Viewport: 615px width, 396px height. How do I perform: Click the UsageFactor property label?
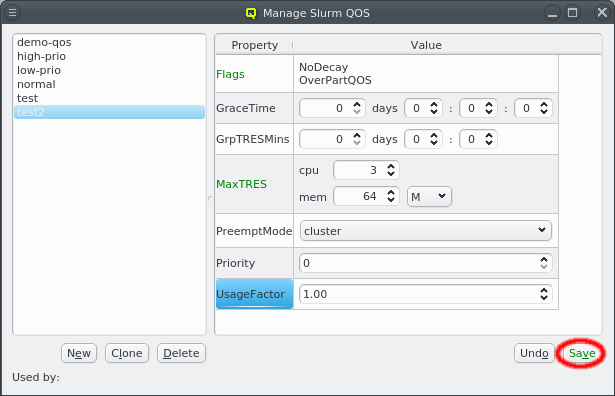pos(254,294)
